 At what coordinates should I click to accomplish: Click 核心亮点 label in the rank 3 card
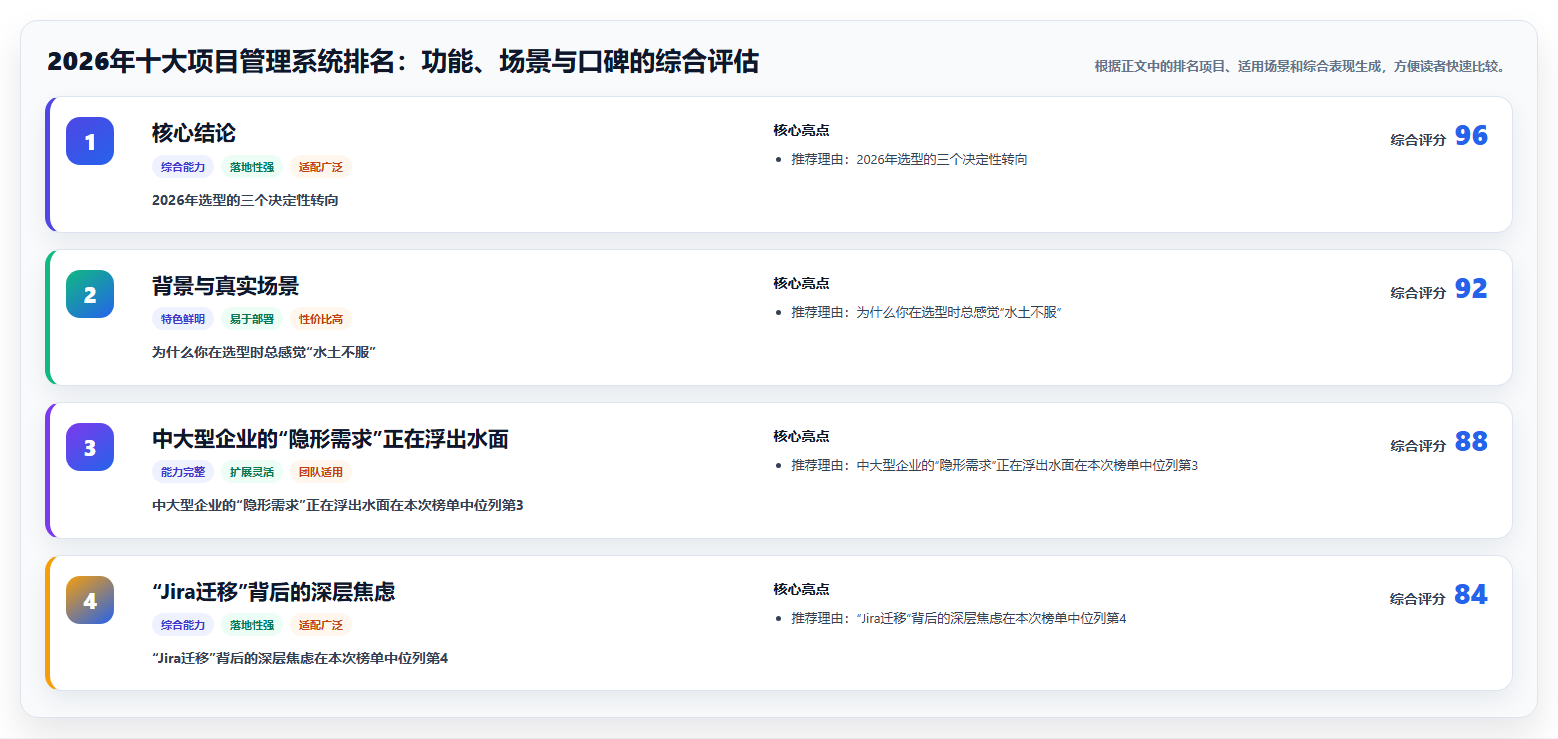(801, 437)
